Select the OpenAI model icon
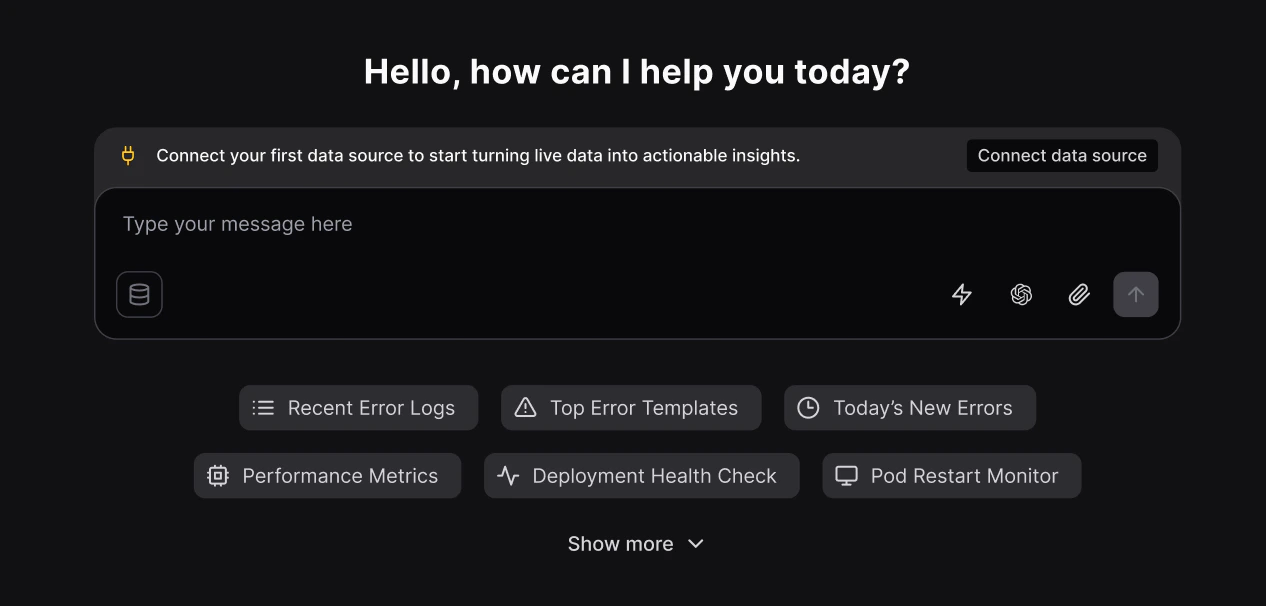The width and height of the screenshot is (1266, 606). (1020, 294)
